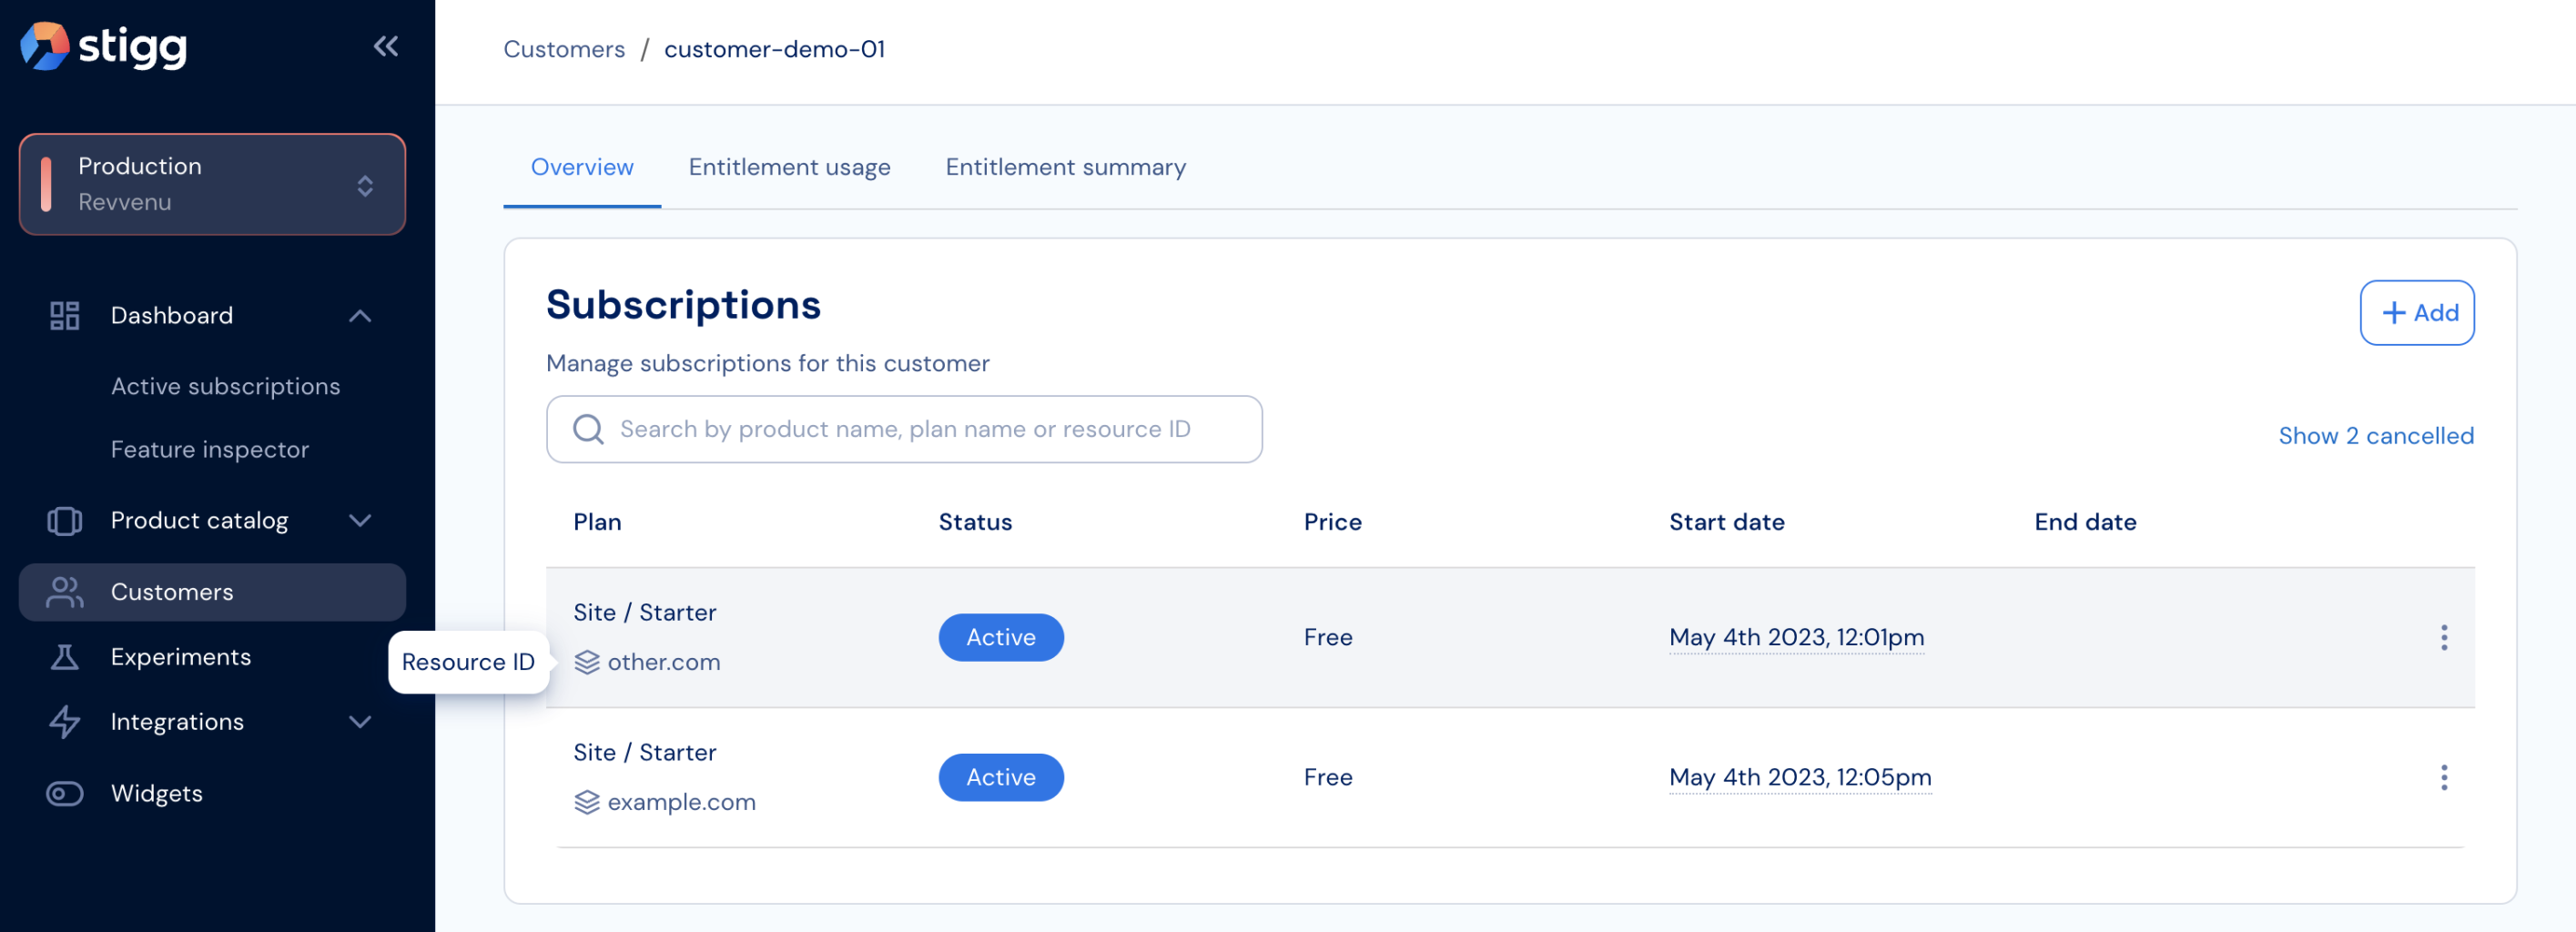
Task: Open three-dot menu for example.com subscription
Action: 2443,777
